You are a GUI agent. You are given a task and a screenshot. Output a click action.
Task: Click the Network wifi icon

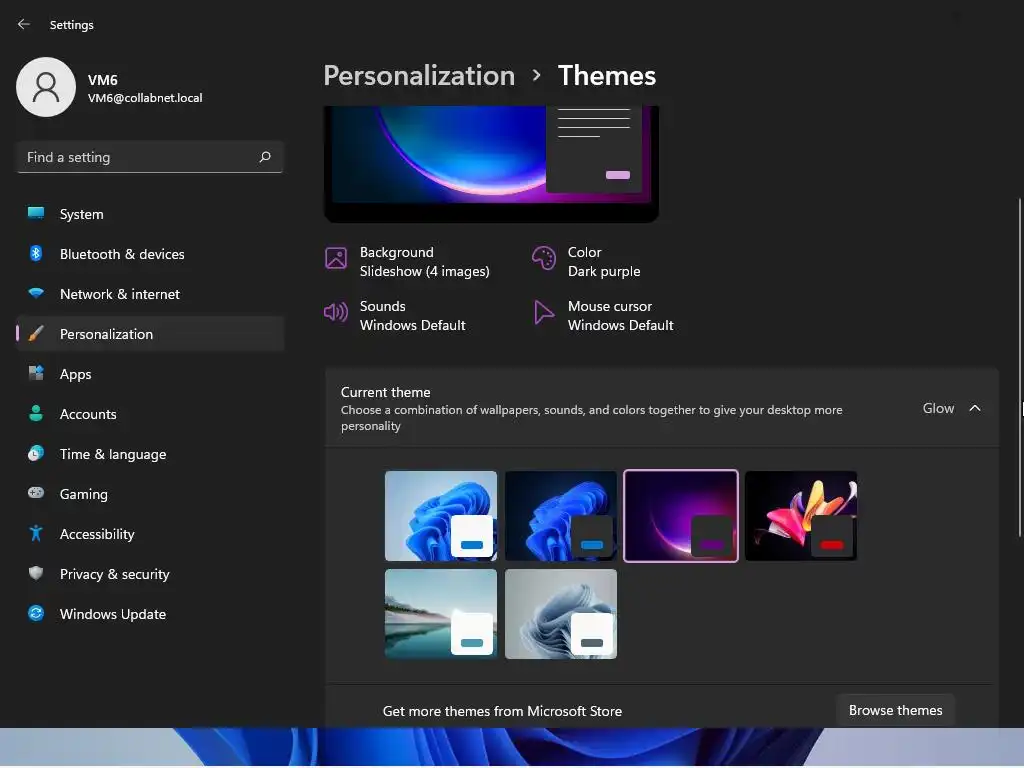click(36, 293)
